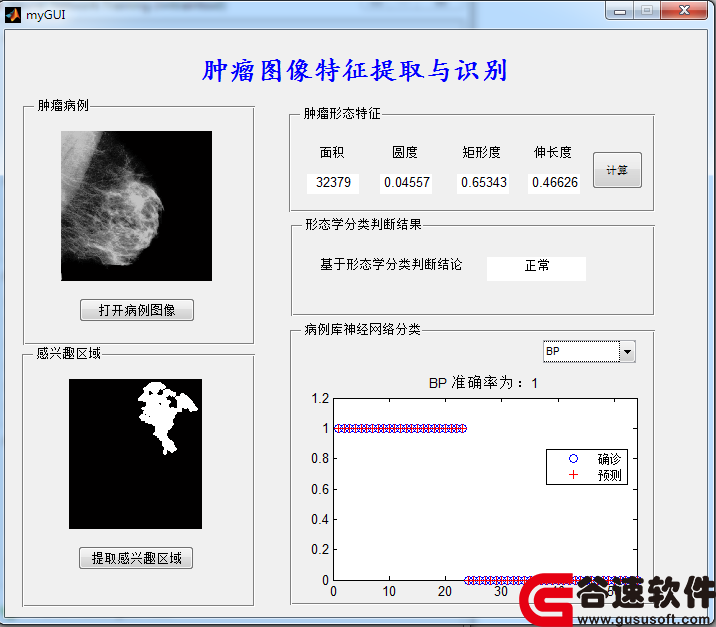Image resolution: width=716 pixels, height=627 pixels.
Task: Click the 提取感兴趣区域 button
Action: coord(136,558)
